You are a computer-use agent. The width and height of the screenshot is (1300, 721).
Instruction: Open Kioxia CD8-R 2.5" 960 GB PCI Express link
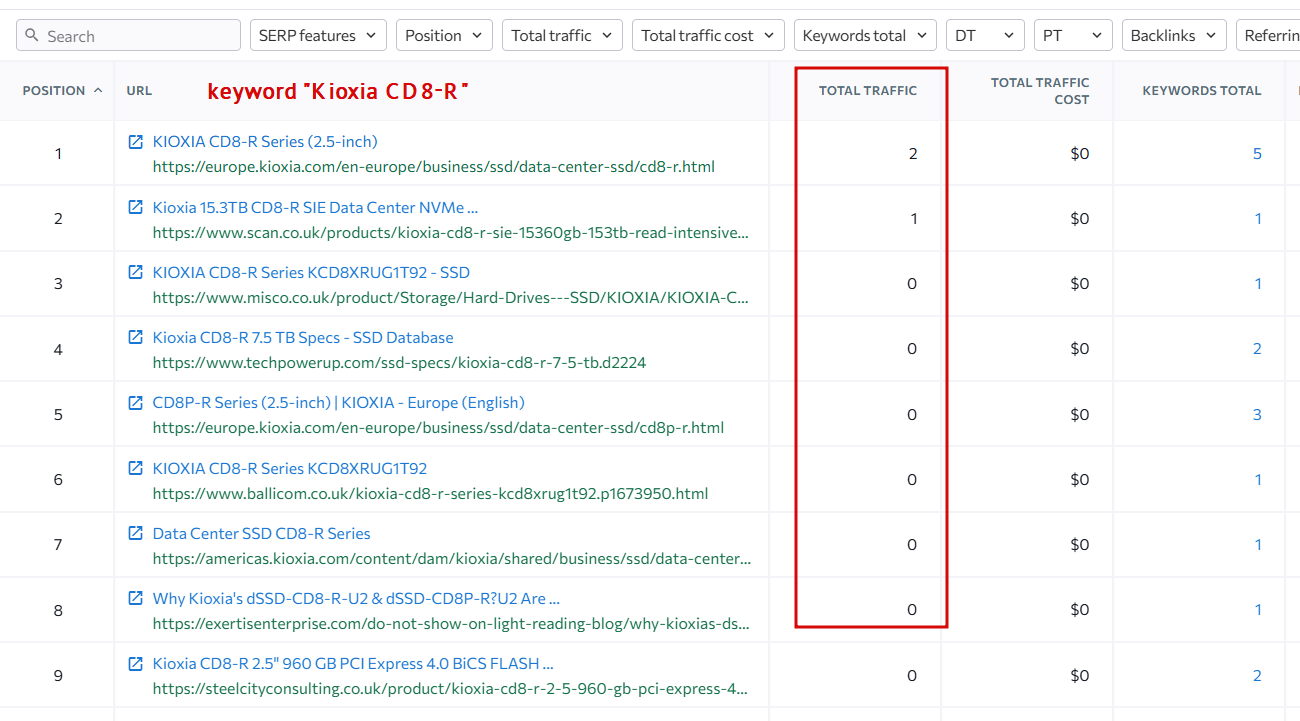point(353,663)
